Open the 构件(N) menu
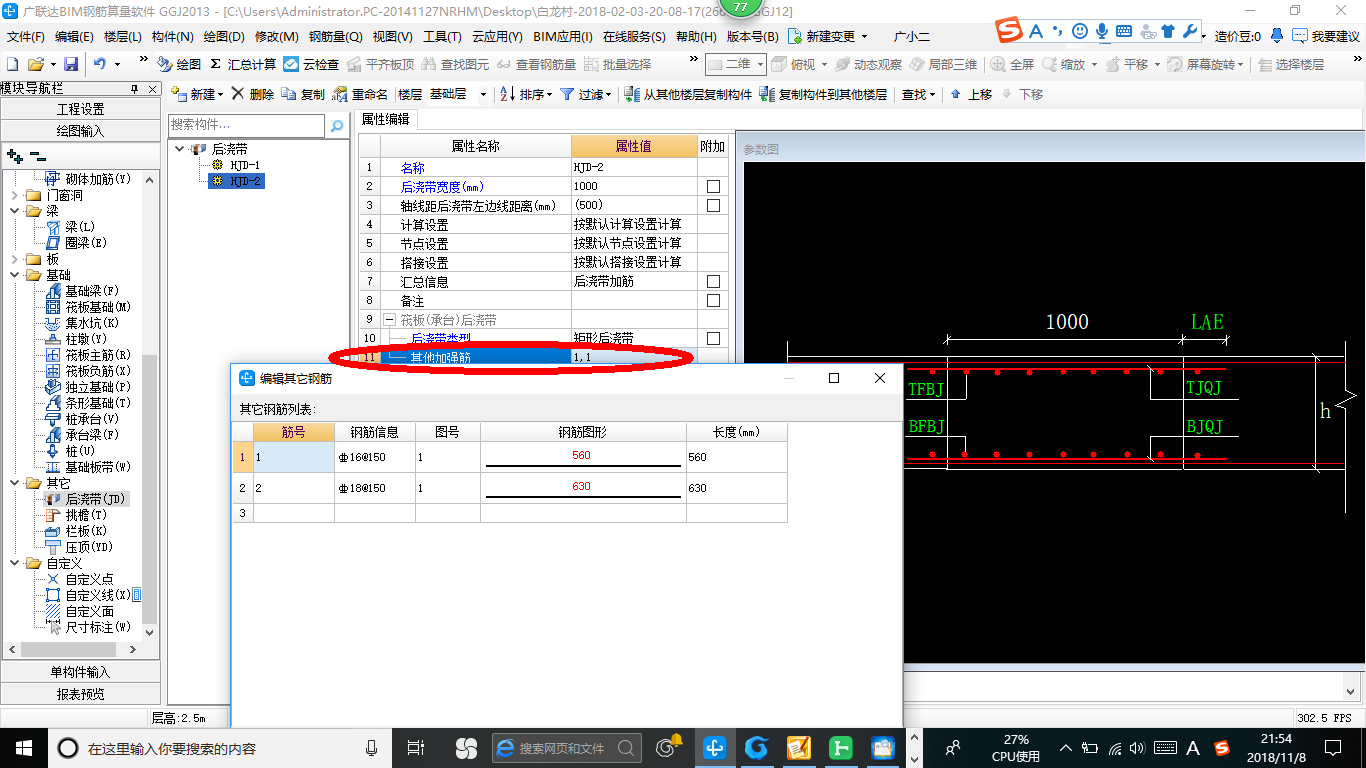This screenshot has height=768, width=1366. click(172, 36)
